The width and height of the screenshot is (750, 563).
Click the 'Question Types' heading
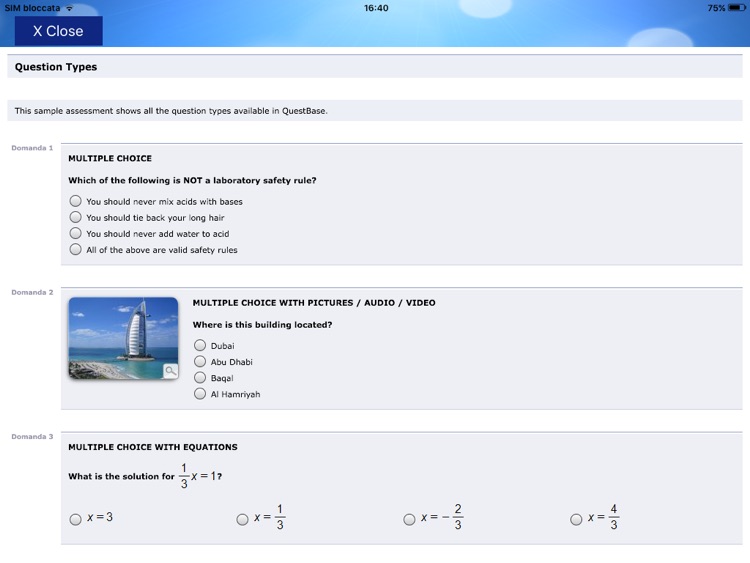(56, 67)
